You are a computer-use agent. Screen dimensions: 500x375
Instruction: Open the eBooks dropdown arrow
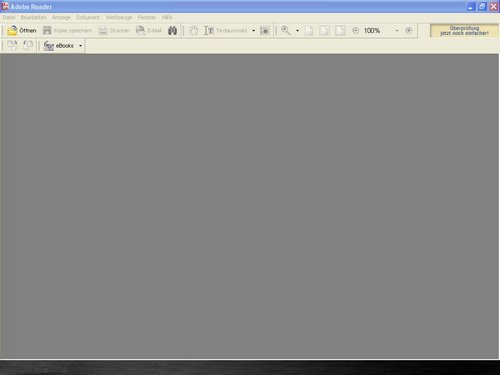80,46
